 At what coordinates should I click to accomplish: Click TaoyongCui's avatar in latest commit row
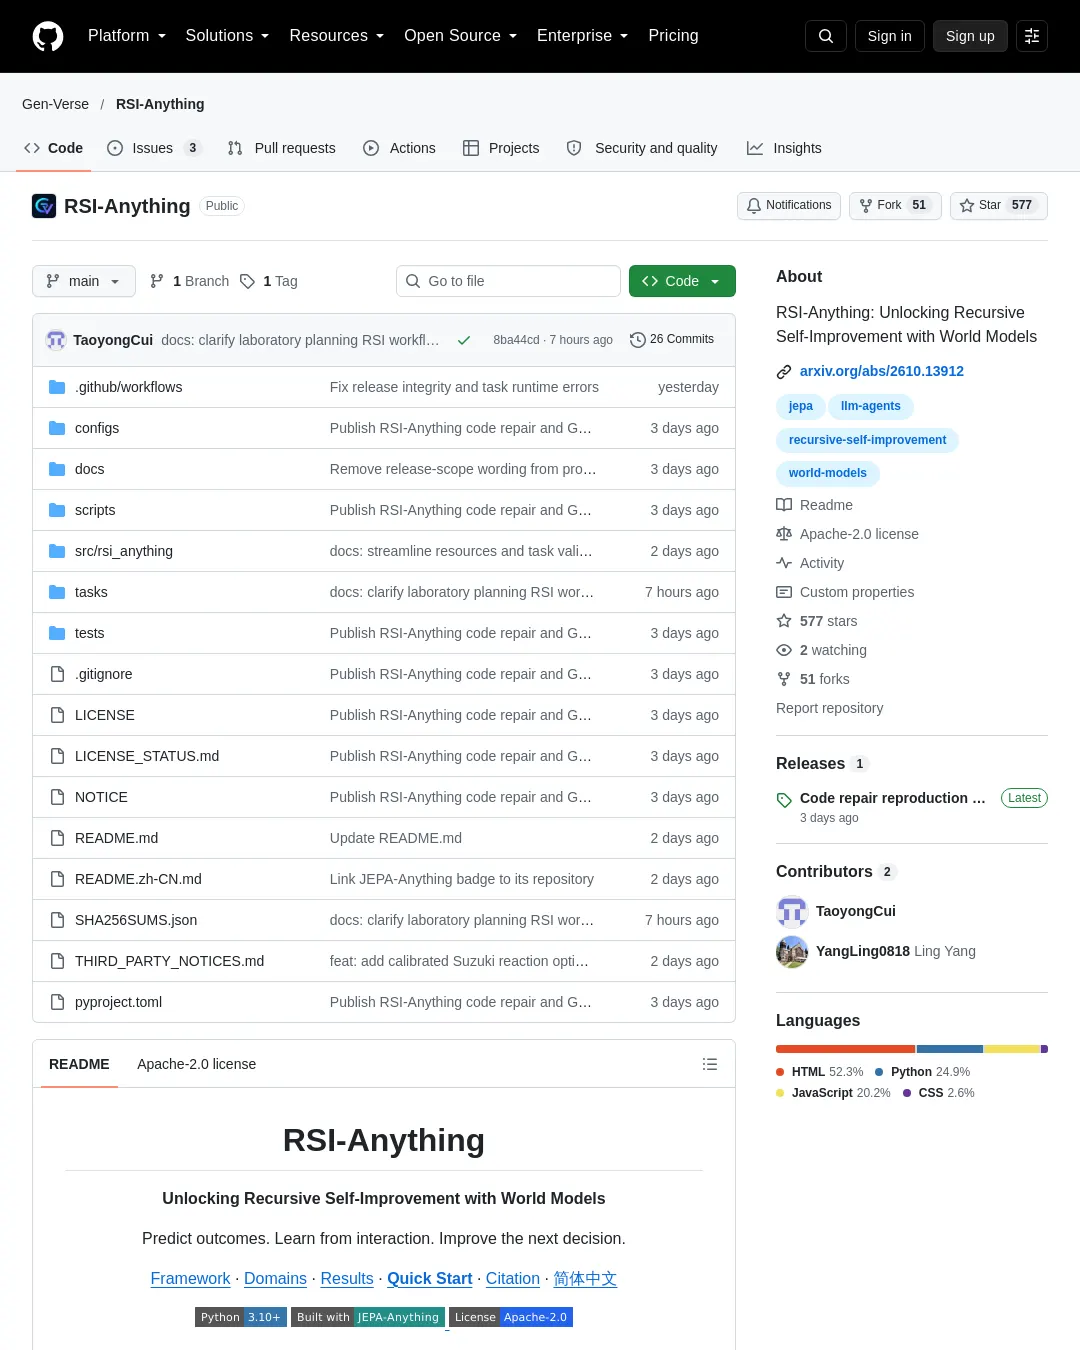click(56, 340)
